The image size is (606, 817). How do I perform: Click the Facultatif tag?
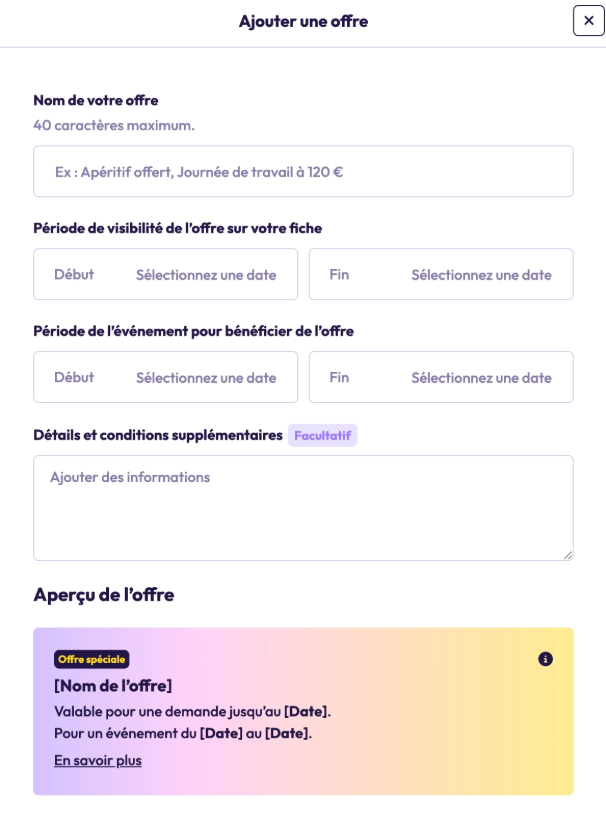322,435
